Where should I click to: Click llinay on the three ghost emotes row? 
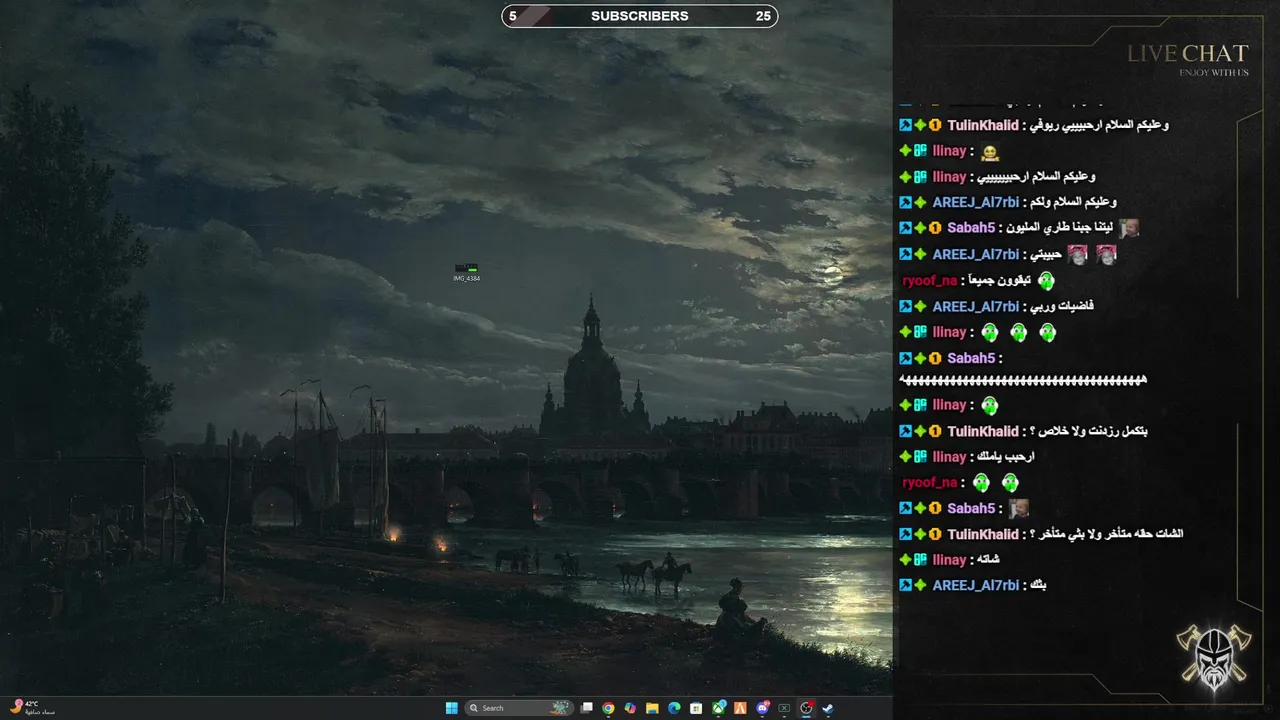point(949,332)
